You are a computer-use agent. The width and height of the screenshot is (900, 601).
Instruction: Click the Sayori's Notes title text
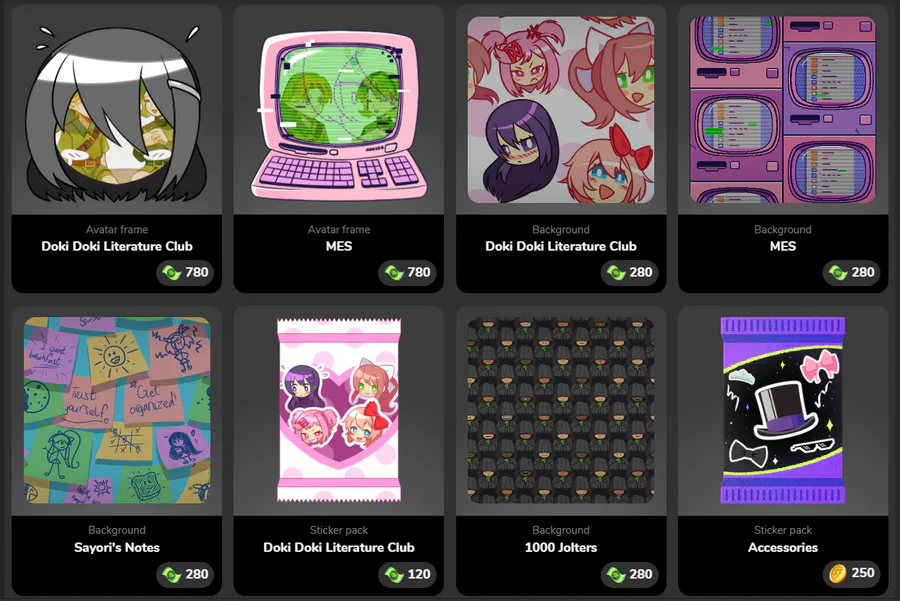(x=117, y=548)
